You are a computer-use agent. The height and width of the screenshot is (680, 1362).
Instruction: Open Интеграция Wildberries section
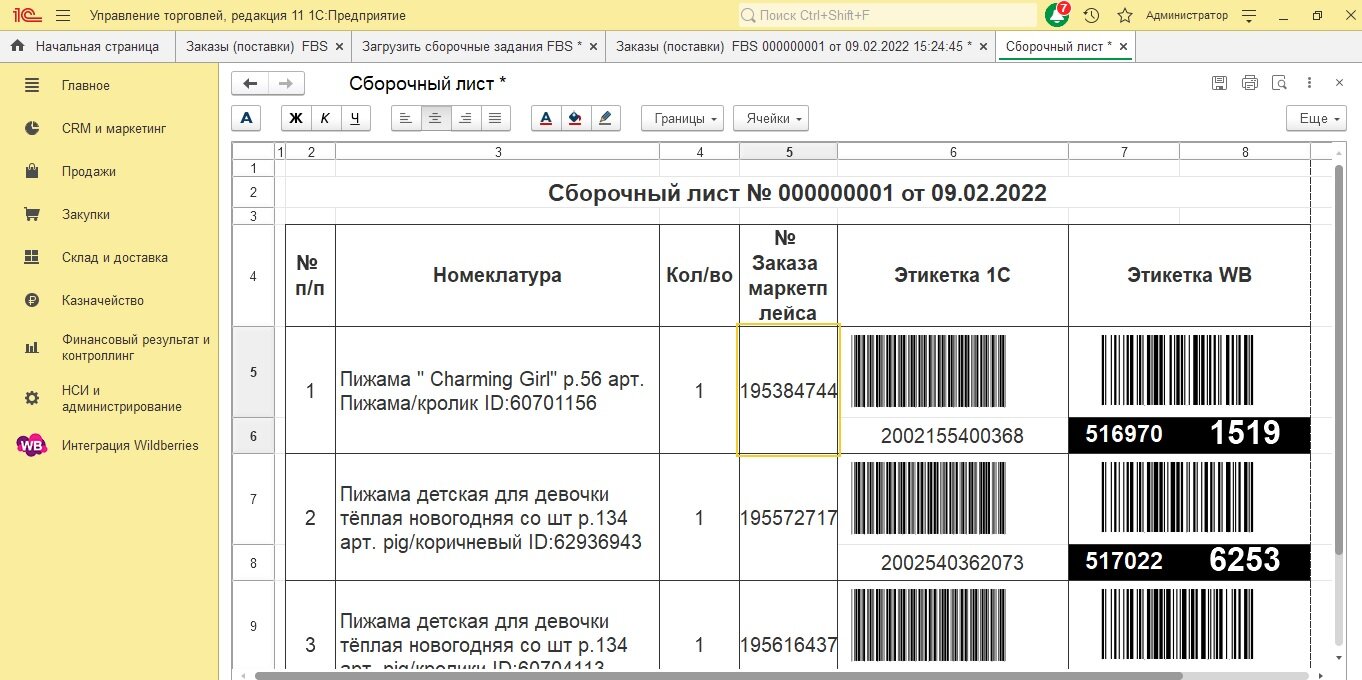109,445
